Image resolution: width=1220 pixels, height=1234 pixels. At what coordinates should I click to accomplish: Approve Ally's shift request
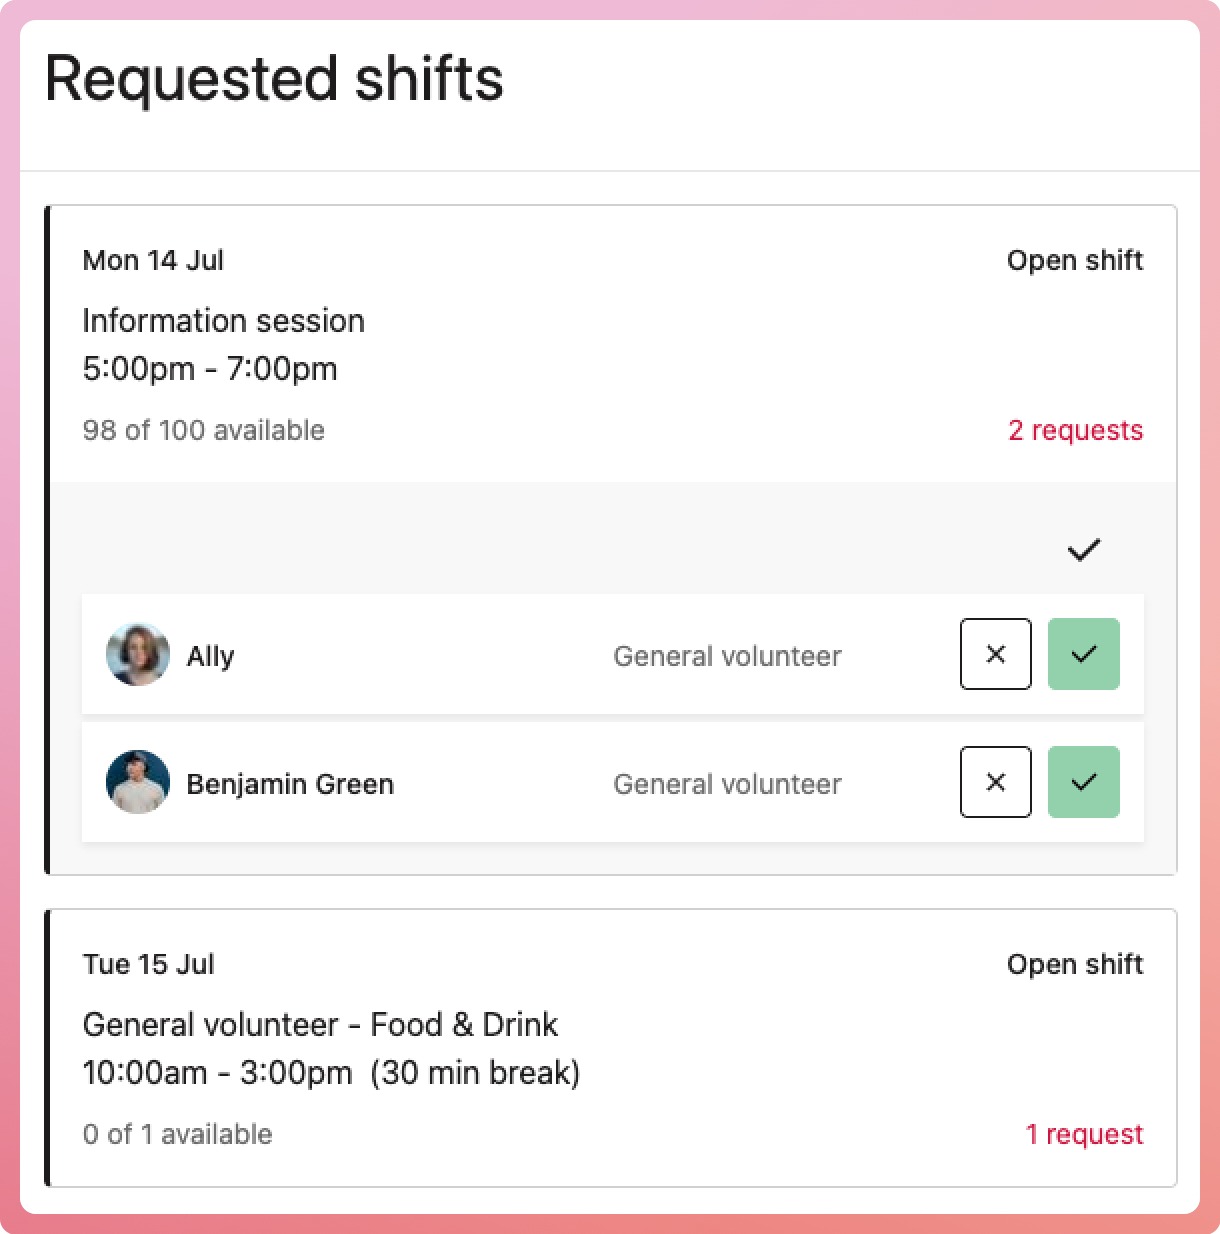point(1083,655)
